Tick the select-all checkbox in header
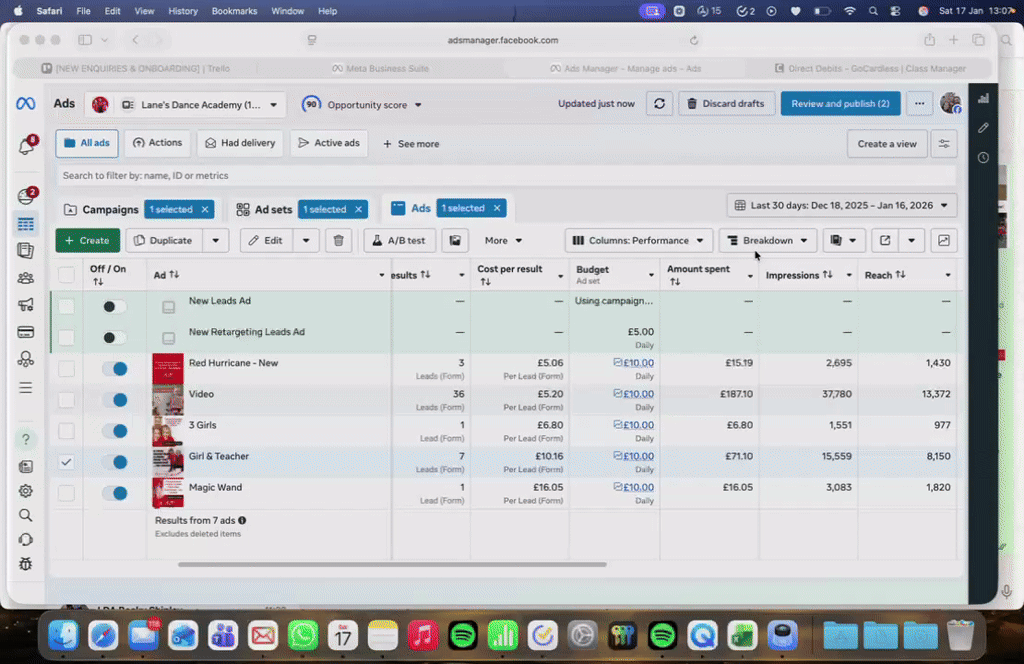1024x664 pixels. 66,275
